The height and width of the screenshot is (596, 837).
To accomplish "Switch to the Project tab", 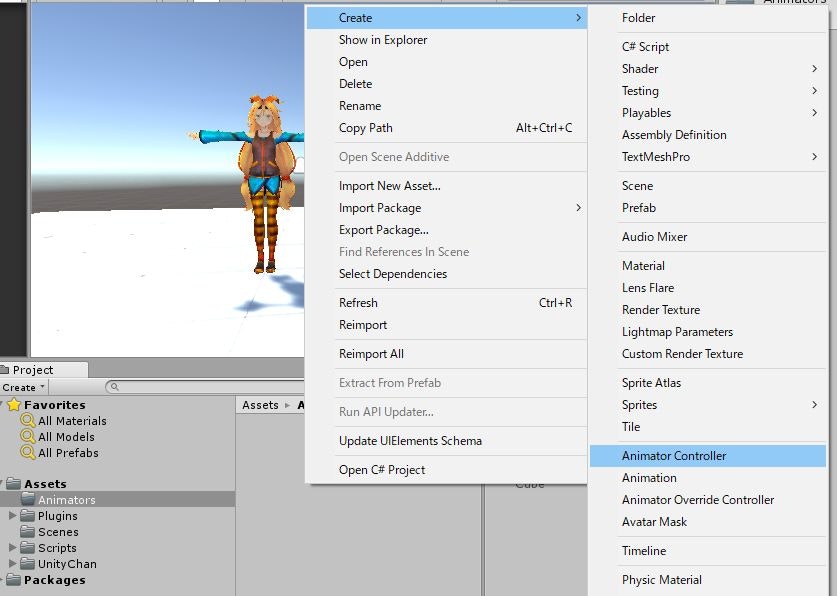I will click(43, 370).
